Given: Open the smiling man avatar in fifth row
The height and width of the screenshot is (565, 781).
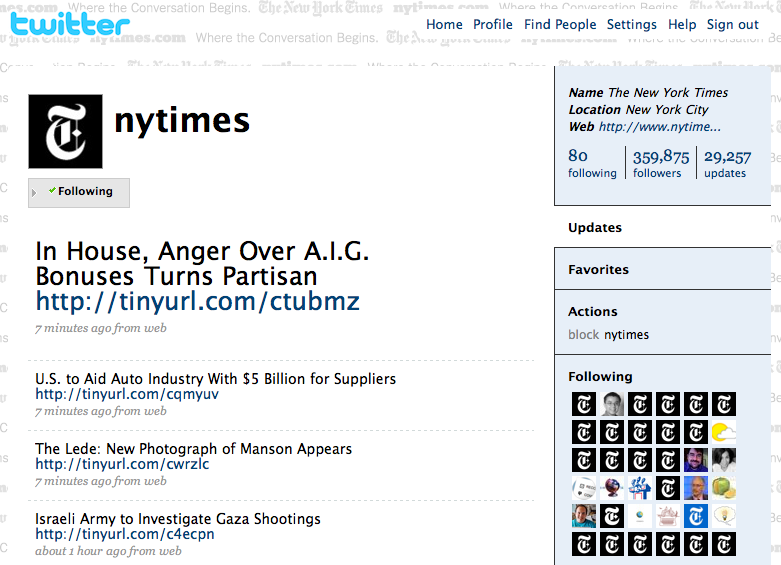Looking at the screenshot, I should [x=584, y=516].
